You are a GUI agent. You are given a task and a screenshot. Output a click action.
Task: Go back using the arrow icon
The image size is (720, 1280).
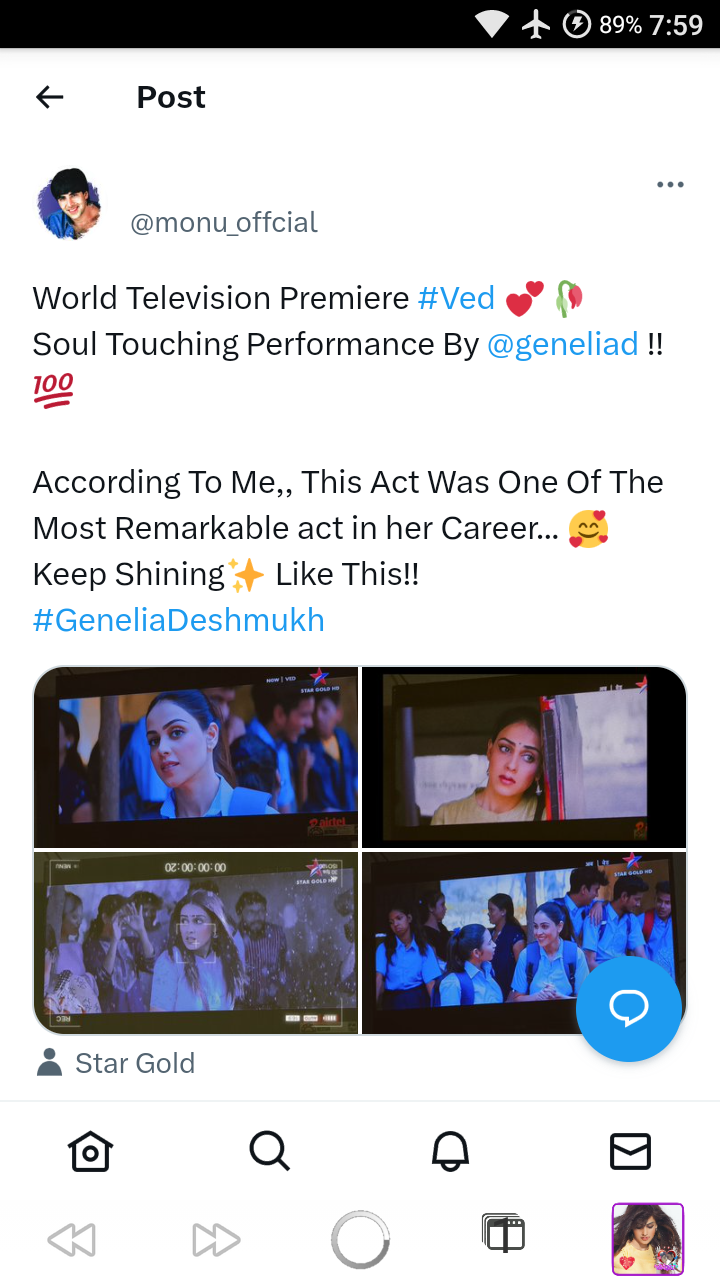pyautogui.click(x=49, y=97)
